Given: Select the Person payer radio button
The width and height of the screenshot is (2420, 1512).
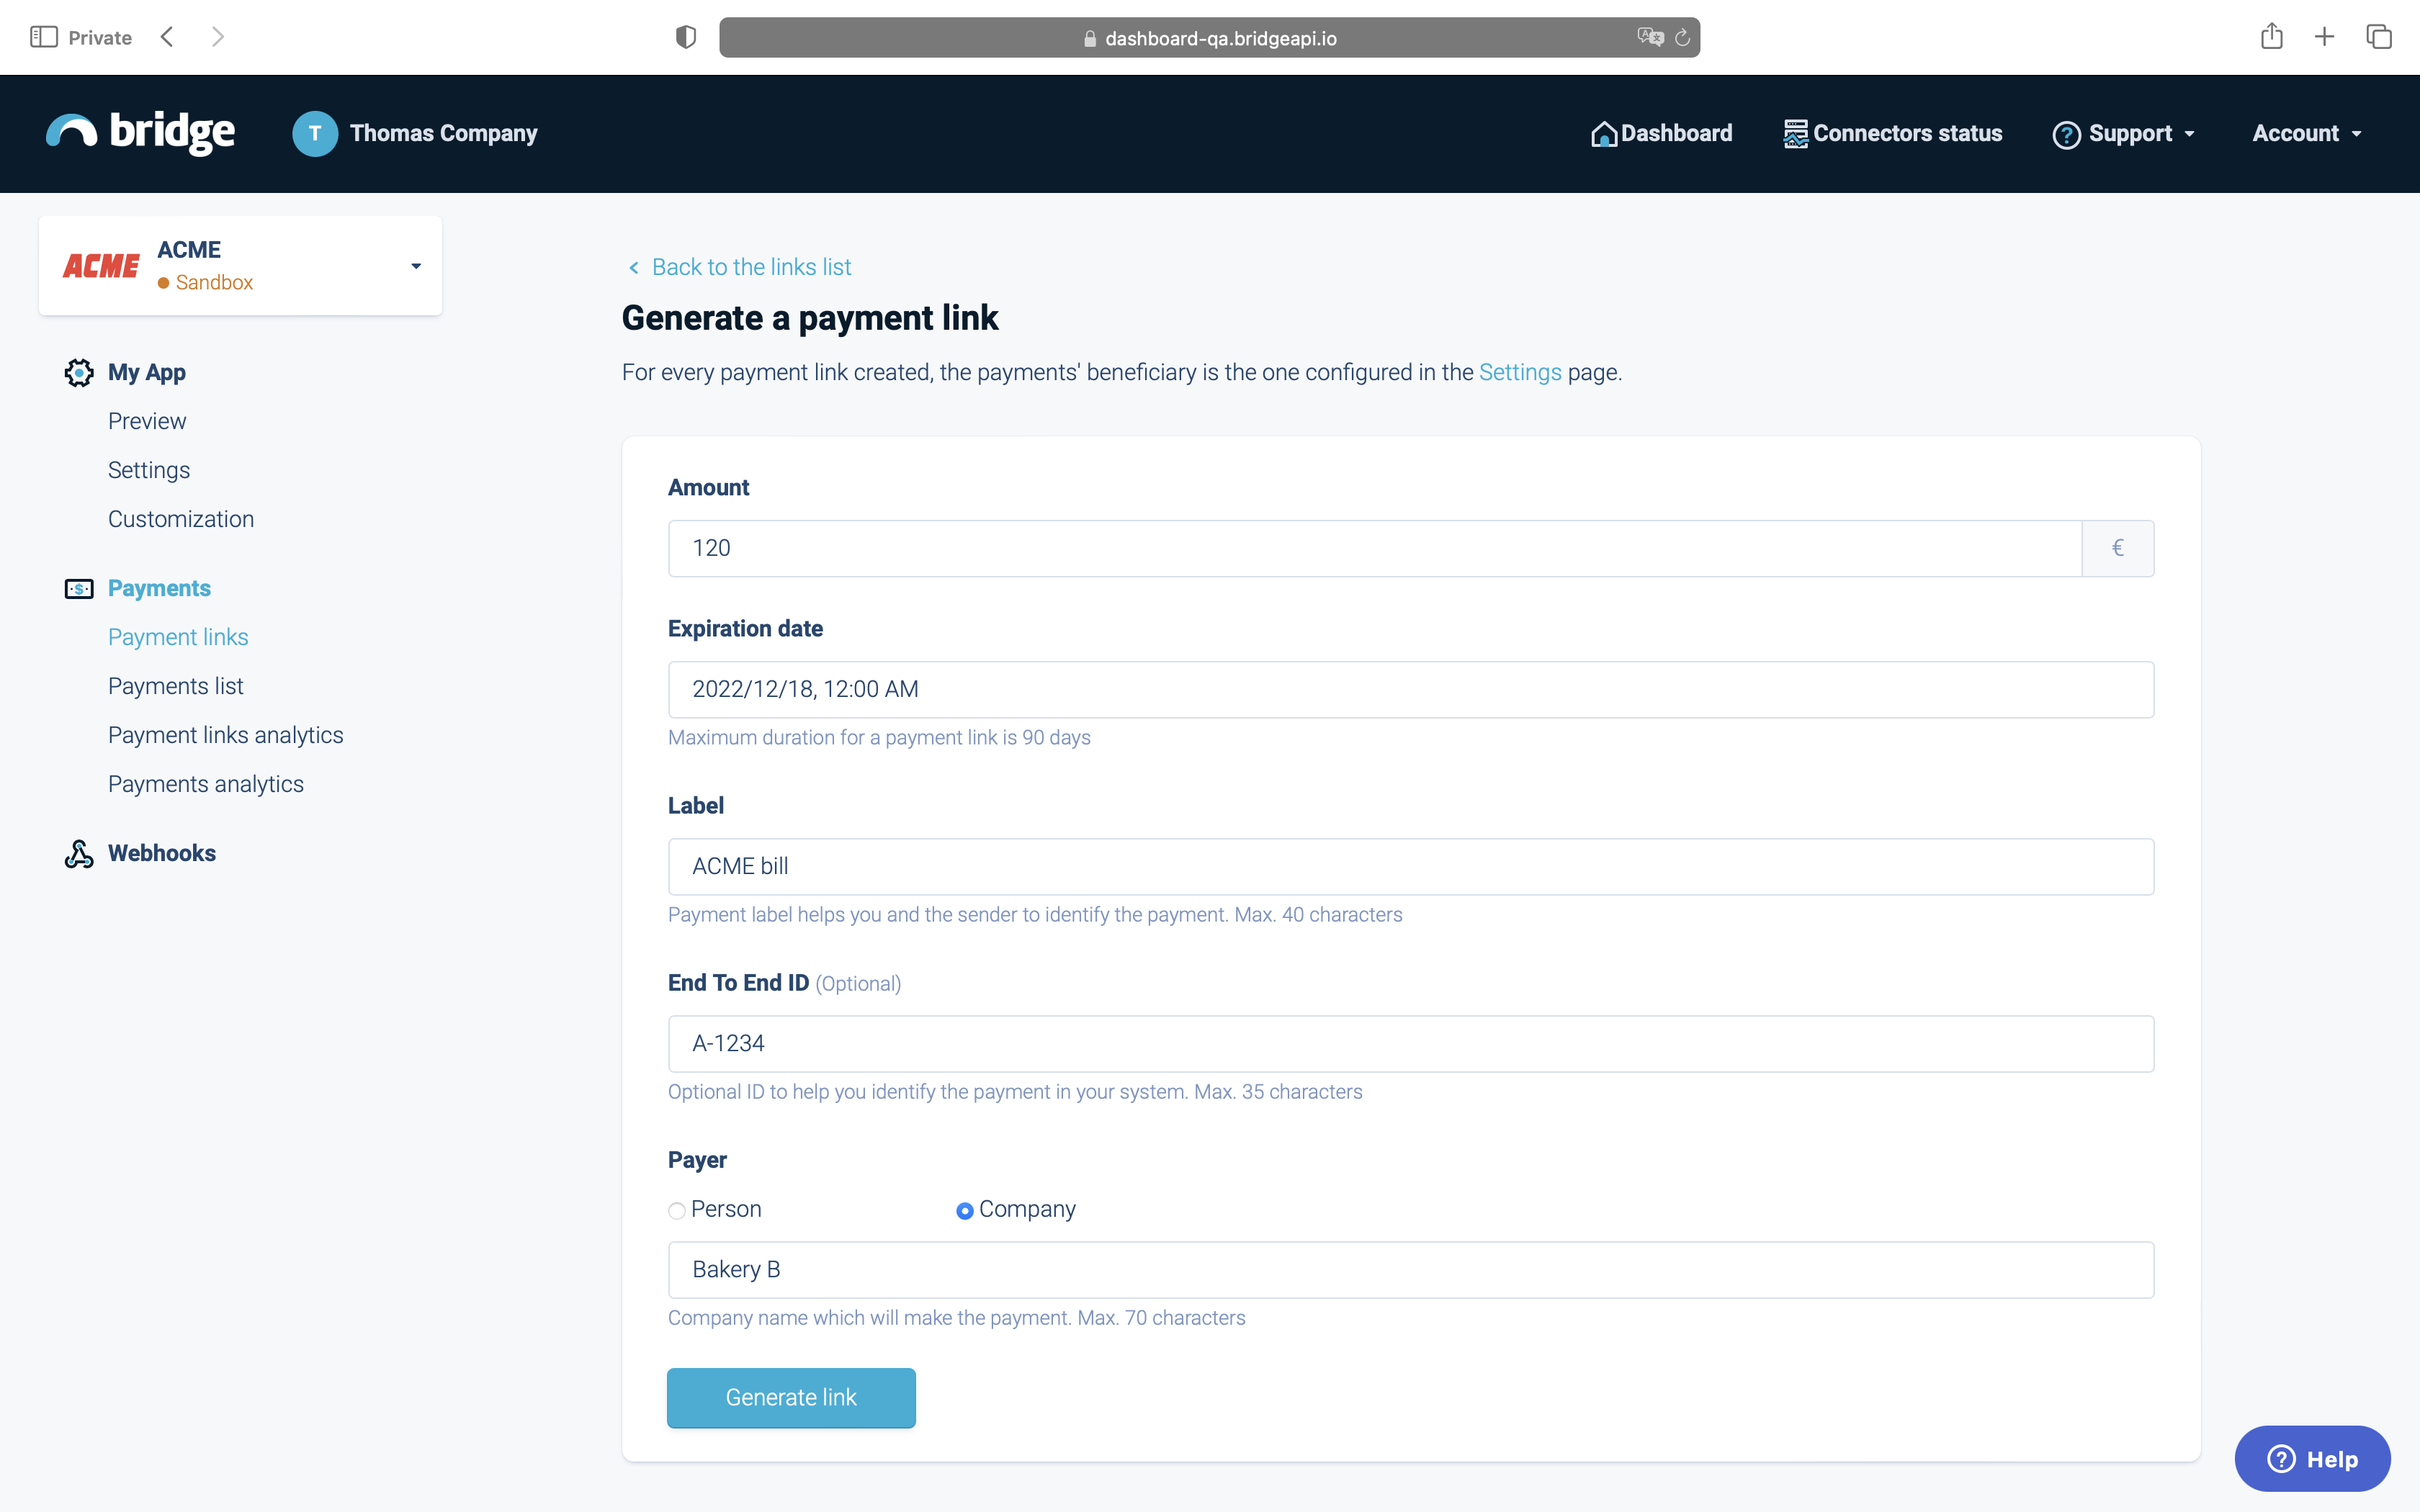Looking at the screenshot, I should (x=677, y=1211).
